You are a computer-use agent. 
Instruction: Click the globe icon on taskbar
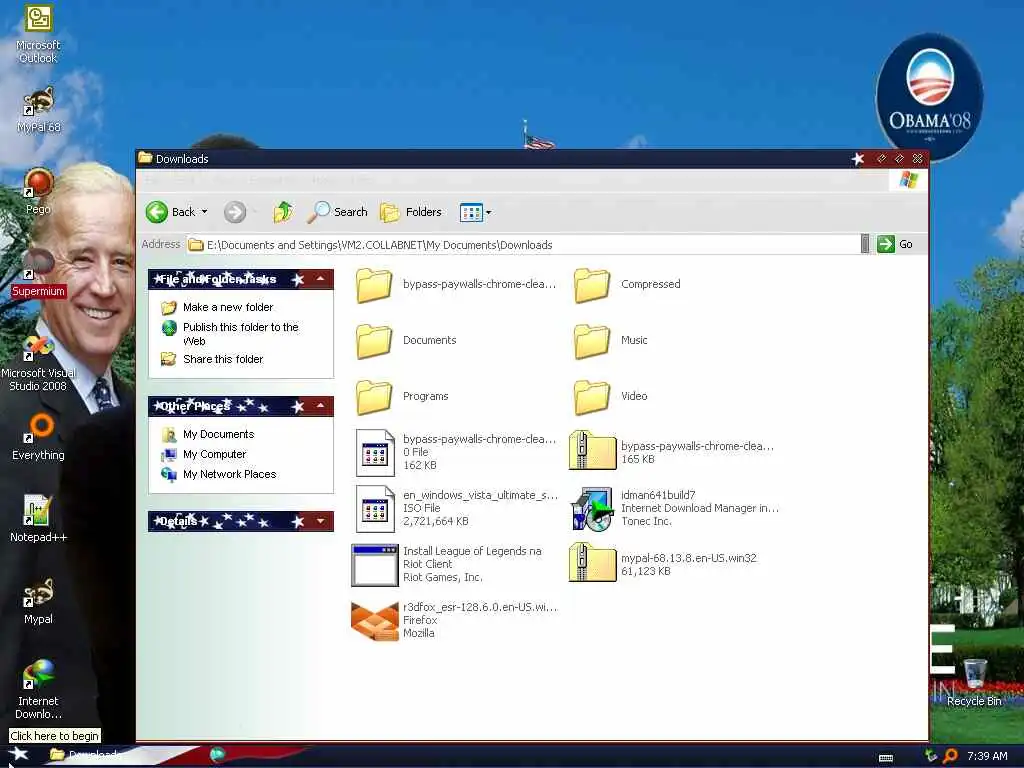217,755
